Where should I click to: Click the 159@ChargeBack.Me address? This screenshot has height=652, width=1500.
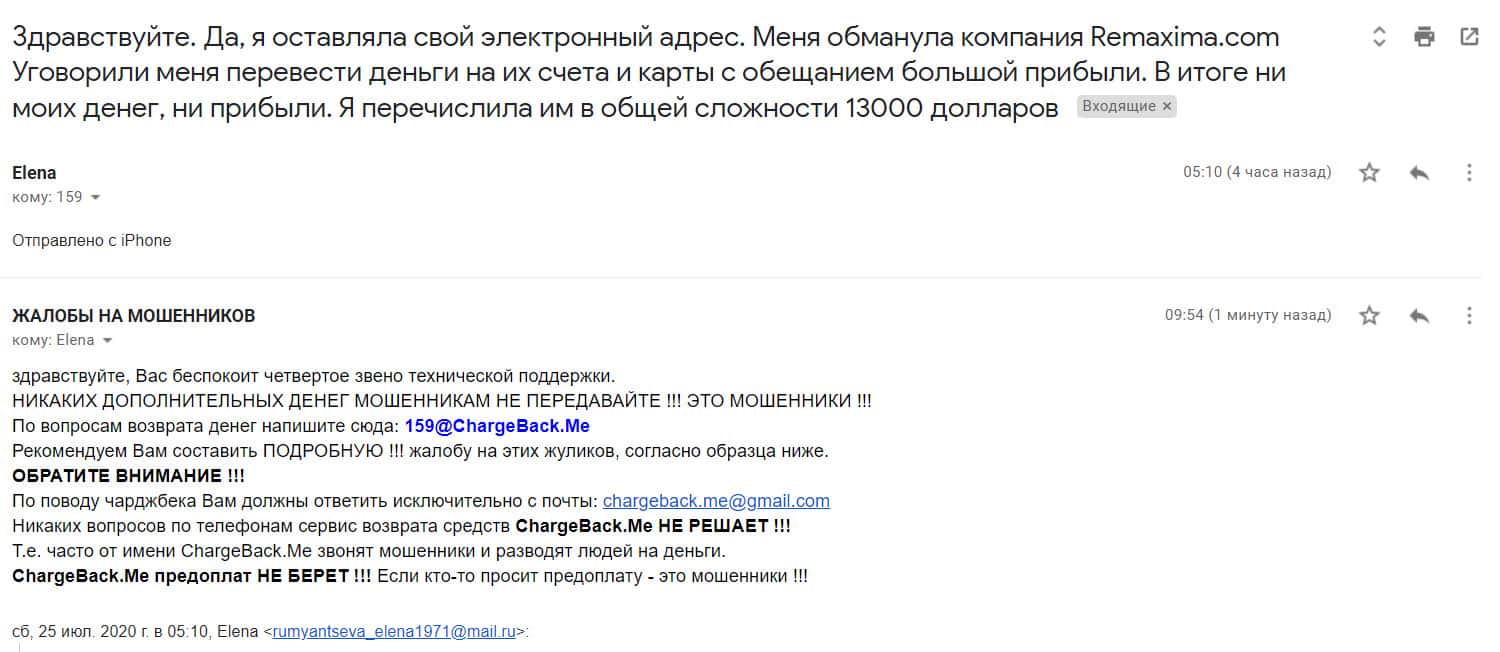(x=497, y=426)
